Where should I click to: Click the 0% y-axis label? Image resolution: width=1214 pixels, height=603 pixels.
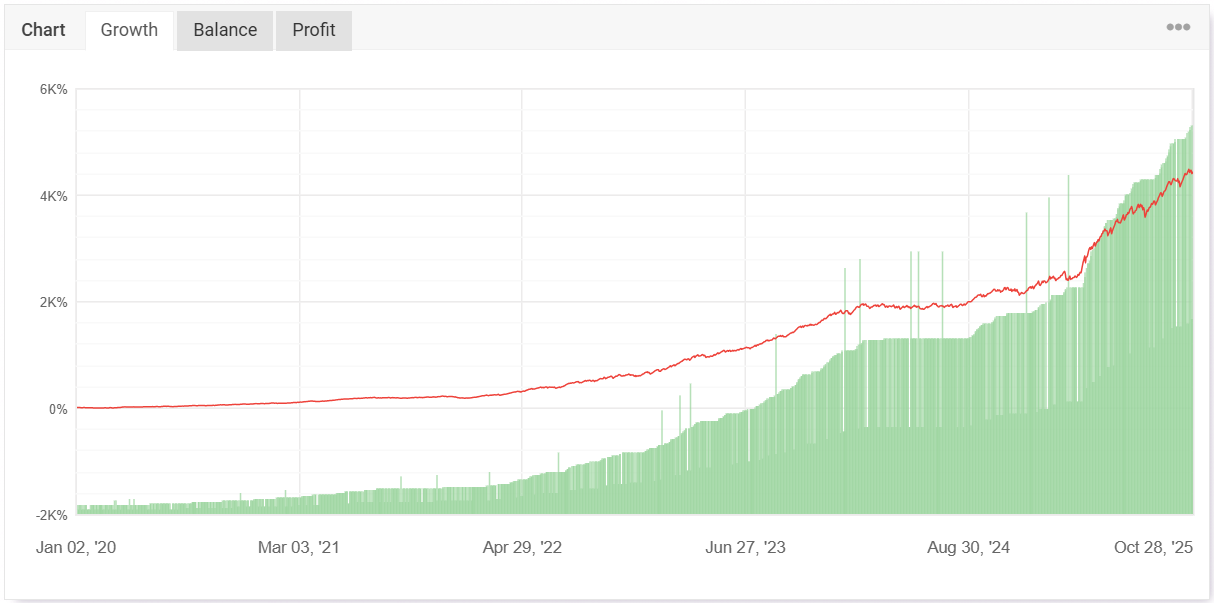pos(57,409)
